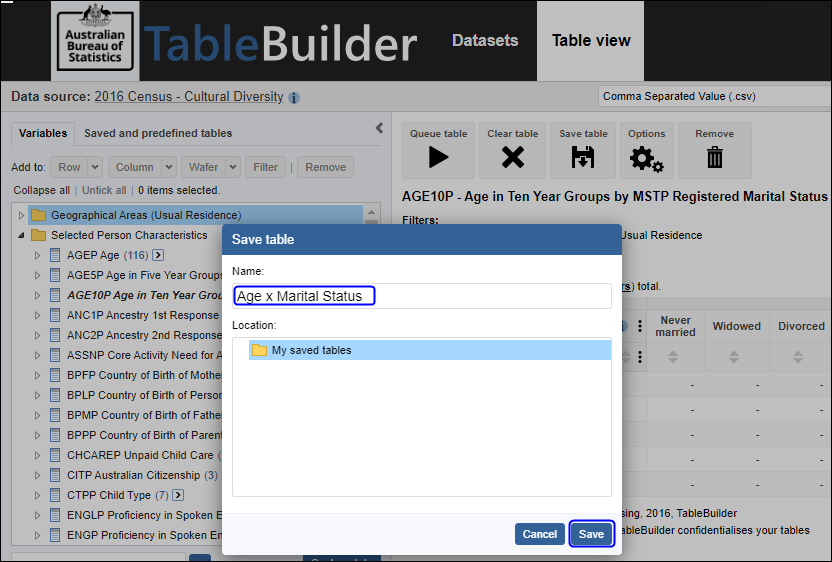This screenshot has width=832, height=562.
Task: Open the Column dropdown arrow
Action: click(169, 167)
